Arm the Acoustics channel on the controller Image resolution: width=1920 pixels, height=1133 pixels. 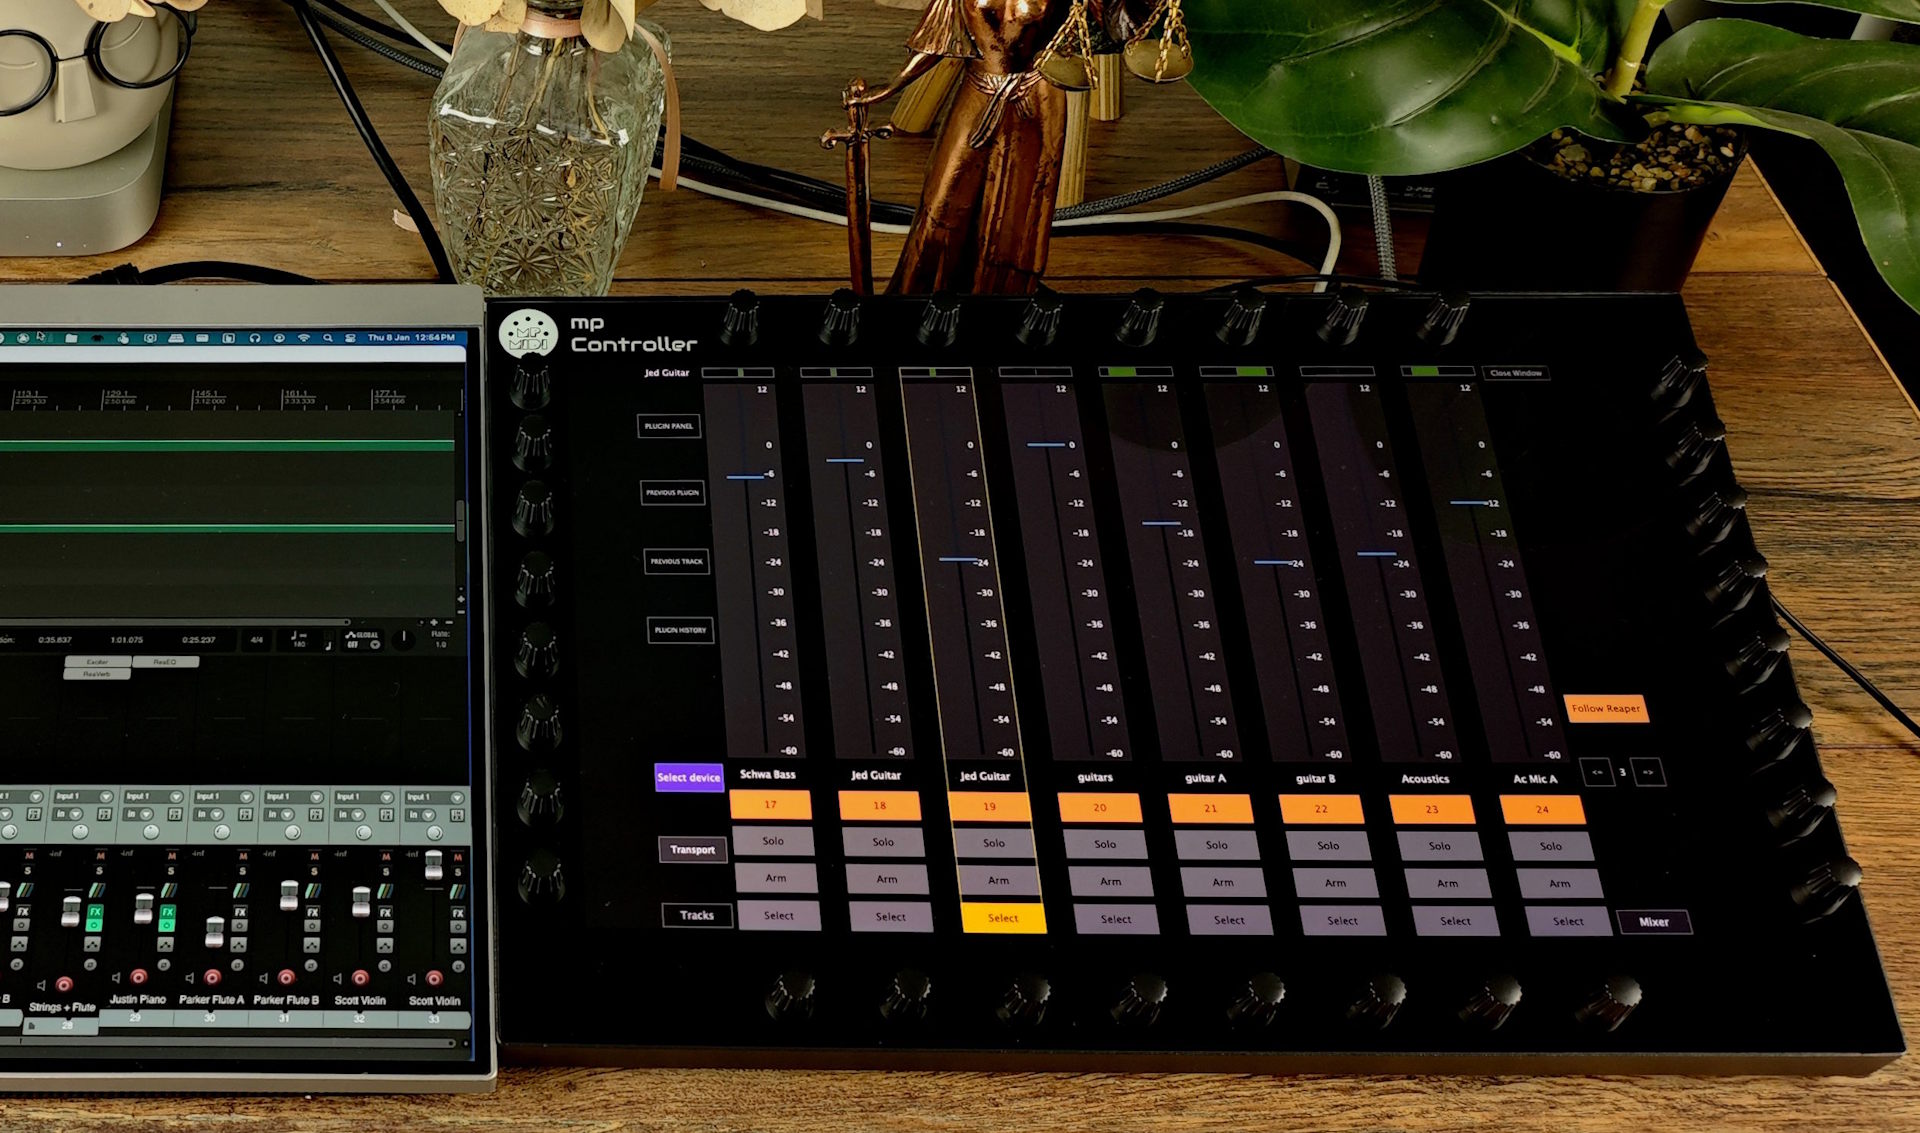[x=1447, y=882]
